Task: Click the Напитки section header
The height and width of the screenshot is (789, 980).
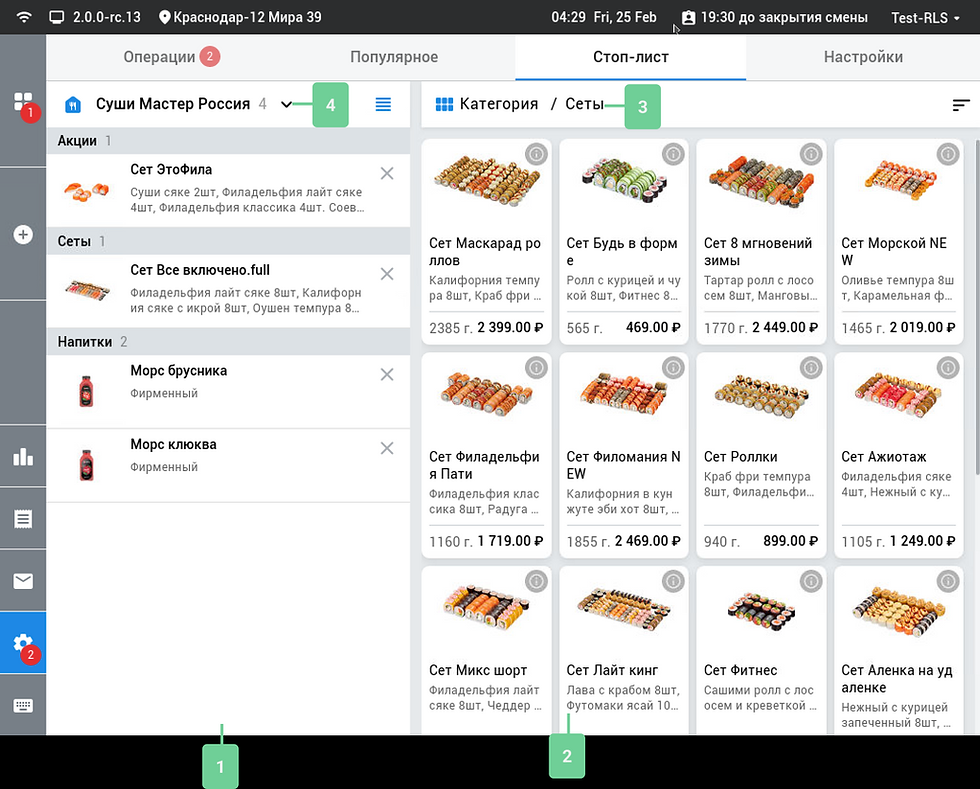Action: (229, 342)
